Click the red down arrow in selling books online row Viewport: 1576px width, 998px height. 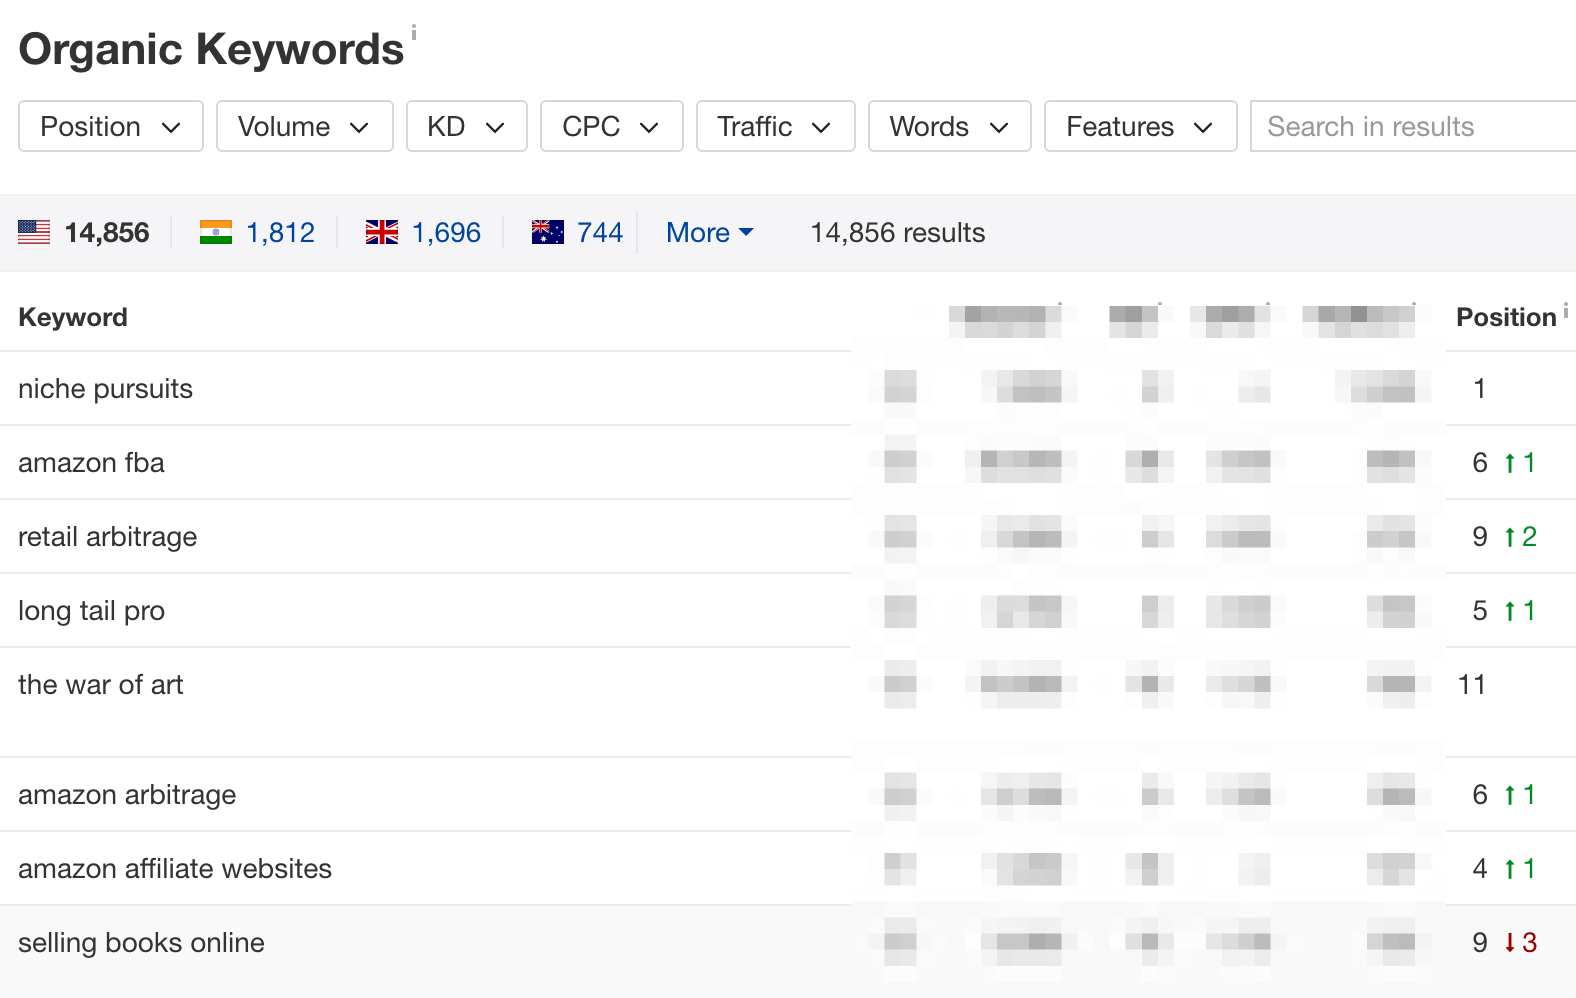click(1510, 943)
